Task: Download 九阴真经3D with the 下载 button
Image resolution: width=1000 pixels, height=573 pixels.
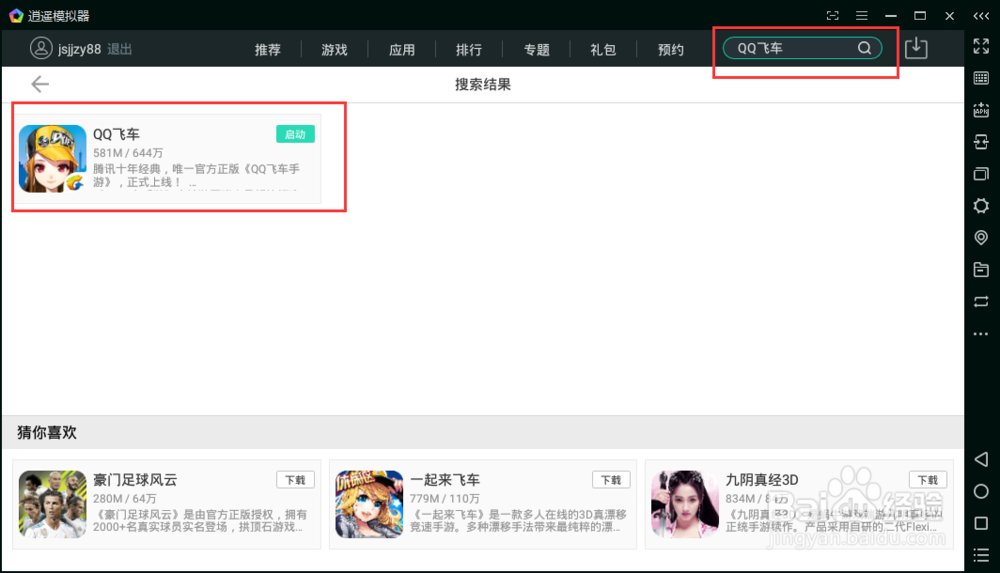Action: 927,480
